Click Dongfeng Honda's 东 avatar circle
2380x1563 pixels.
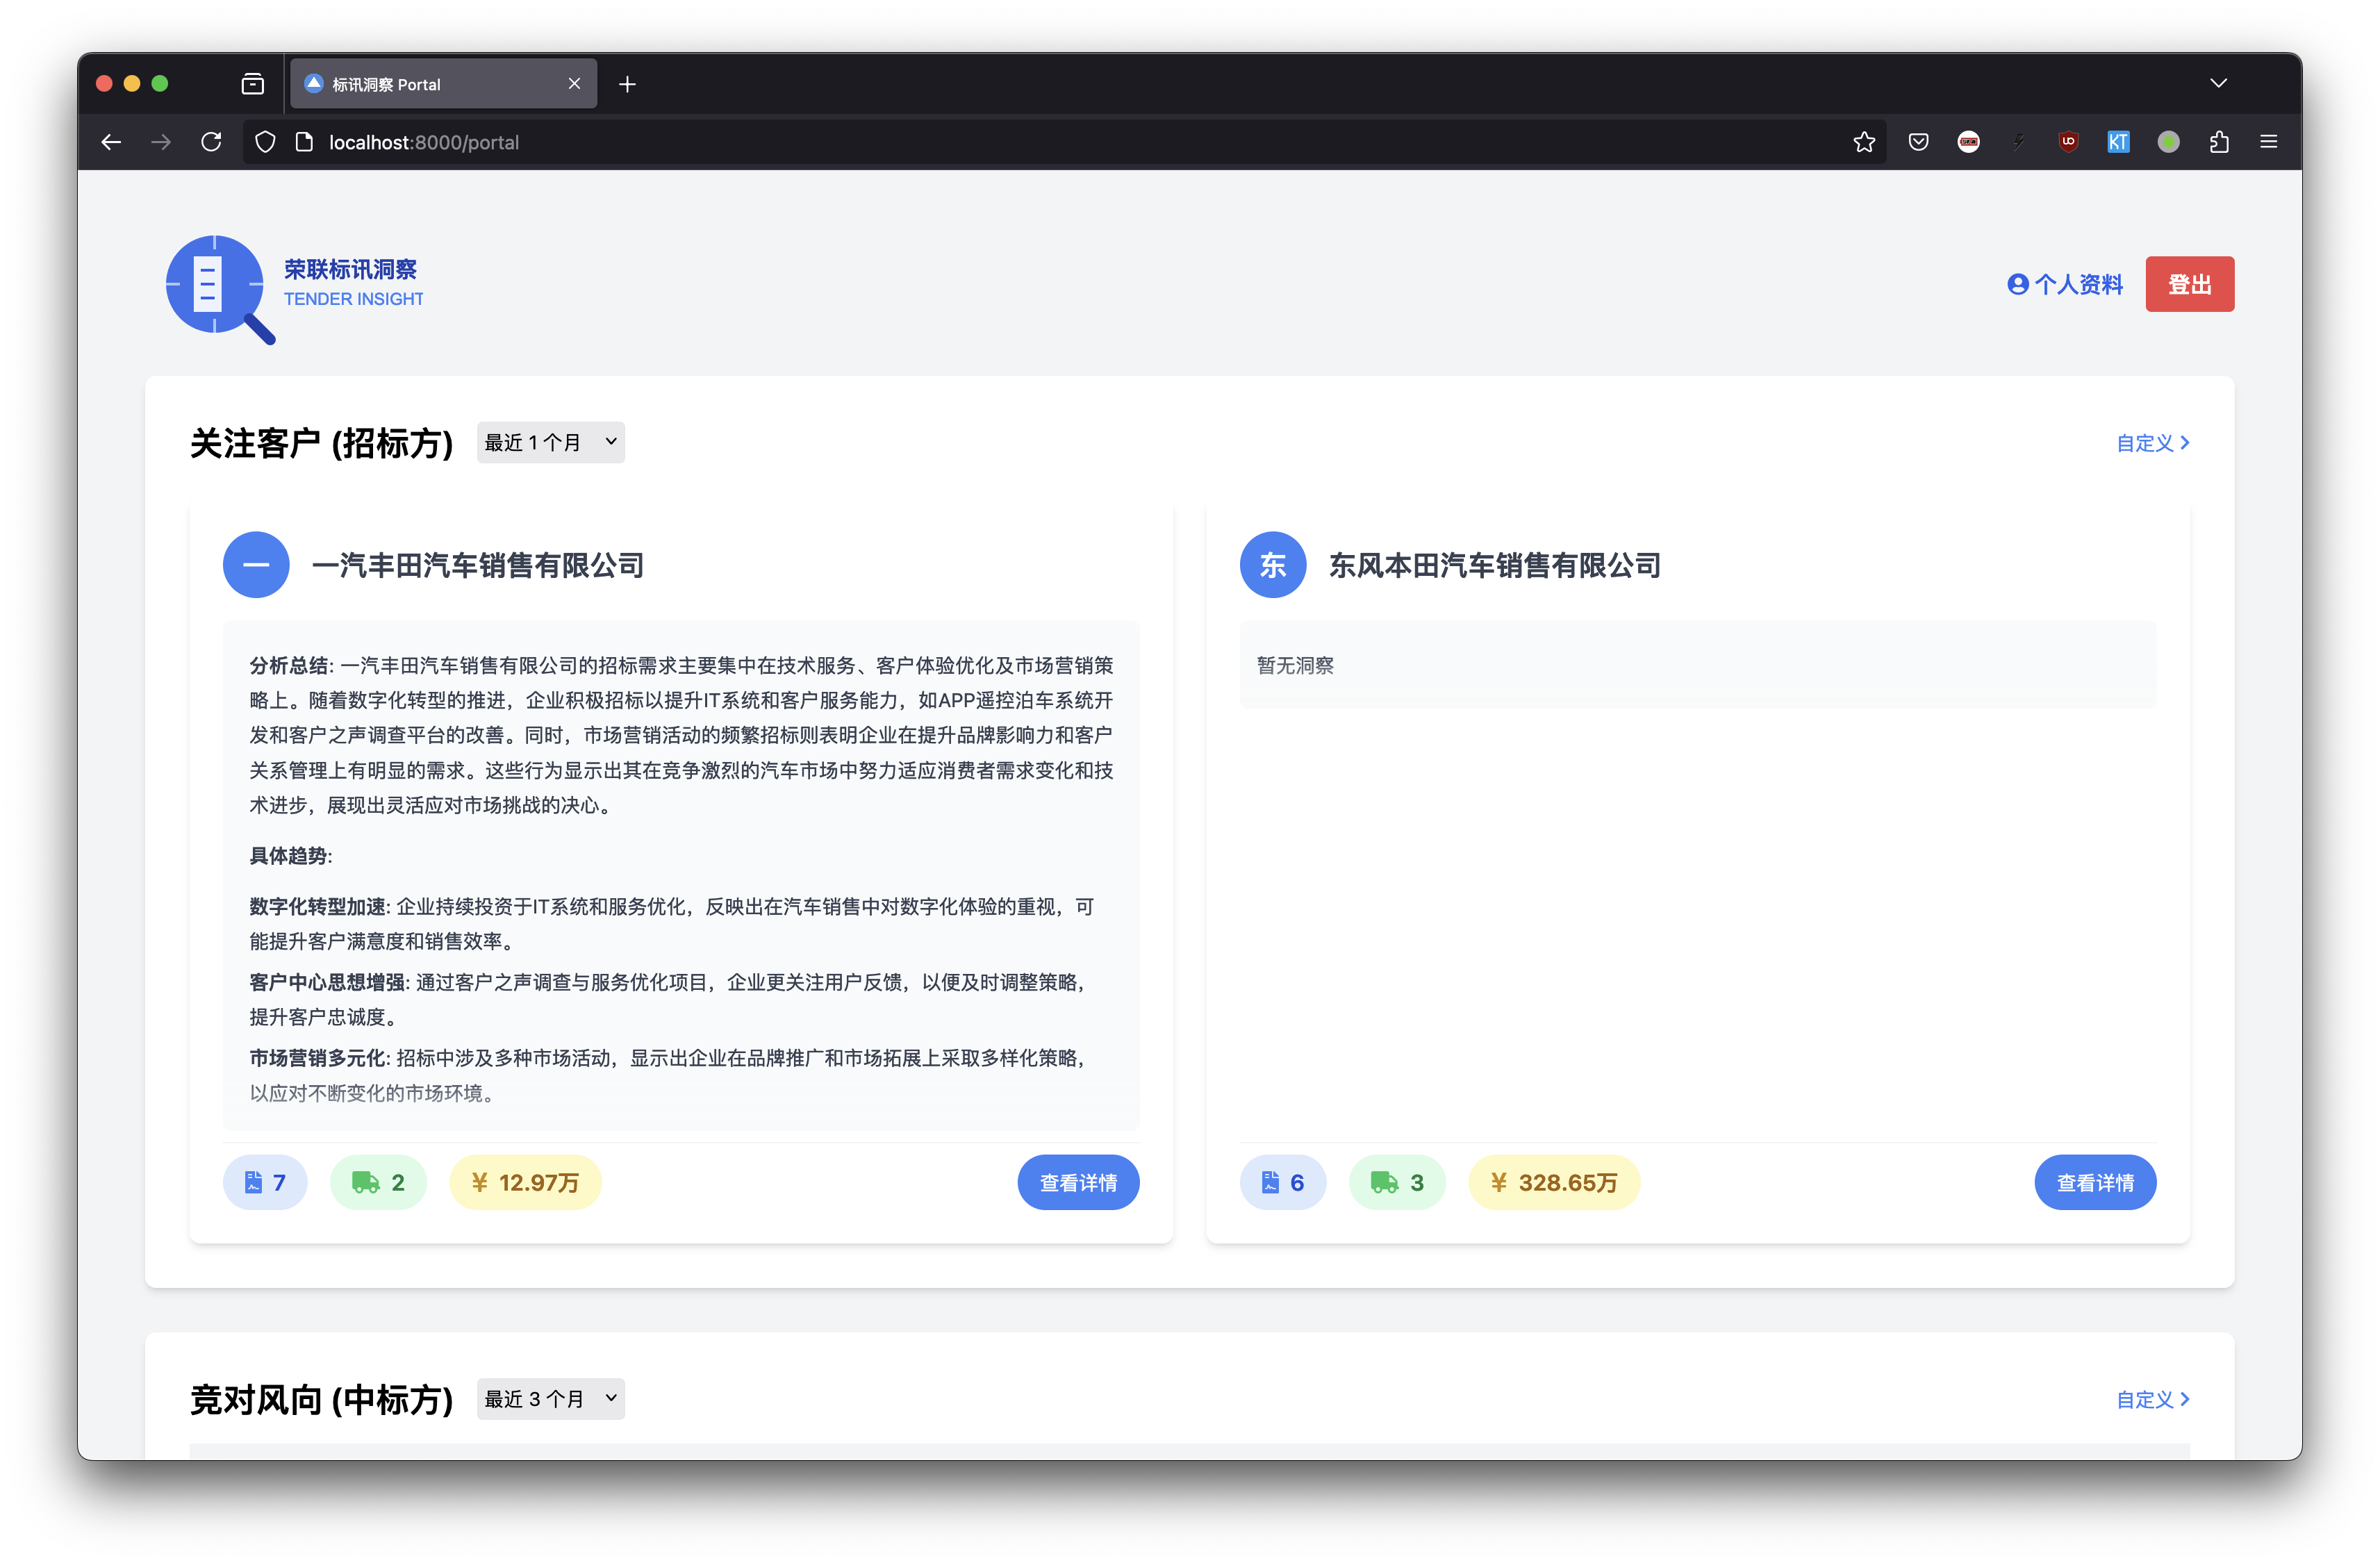tap(1272, 565)
